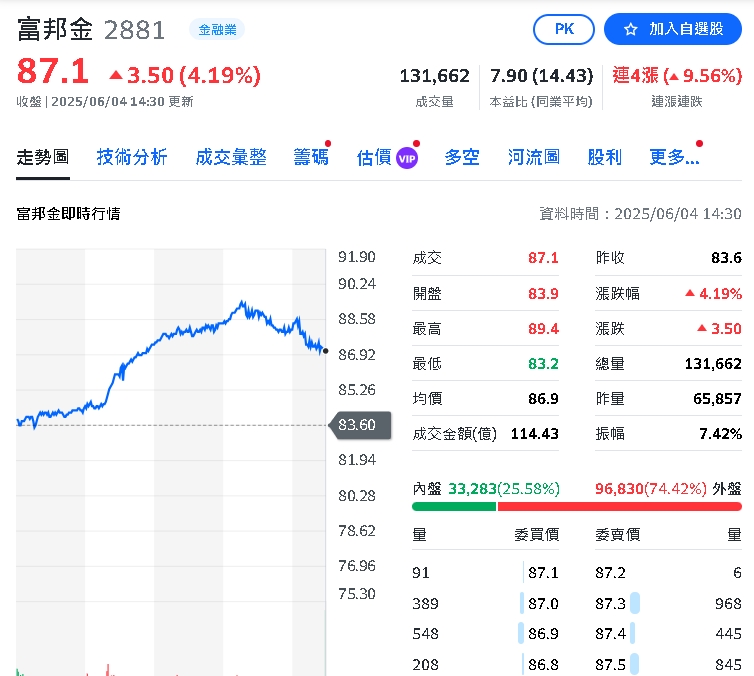
Task: Click the 漲跌幅 value 4.19%
Action: tap(714, 294)
